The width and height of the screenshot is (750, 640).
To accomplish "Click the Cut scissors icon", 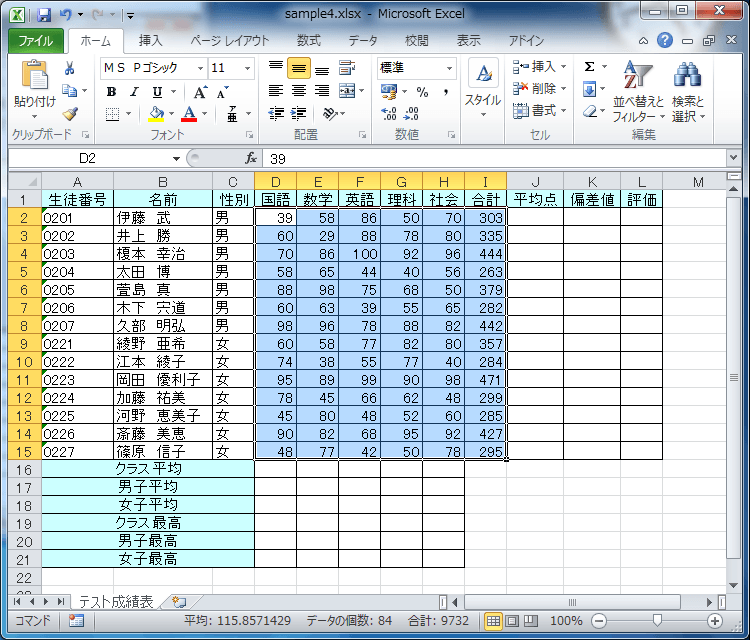I will [x=69, y=68].
